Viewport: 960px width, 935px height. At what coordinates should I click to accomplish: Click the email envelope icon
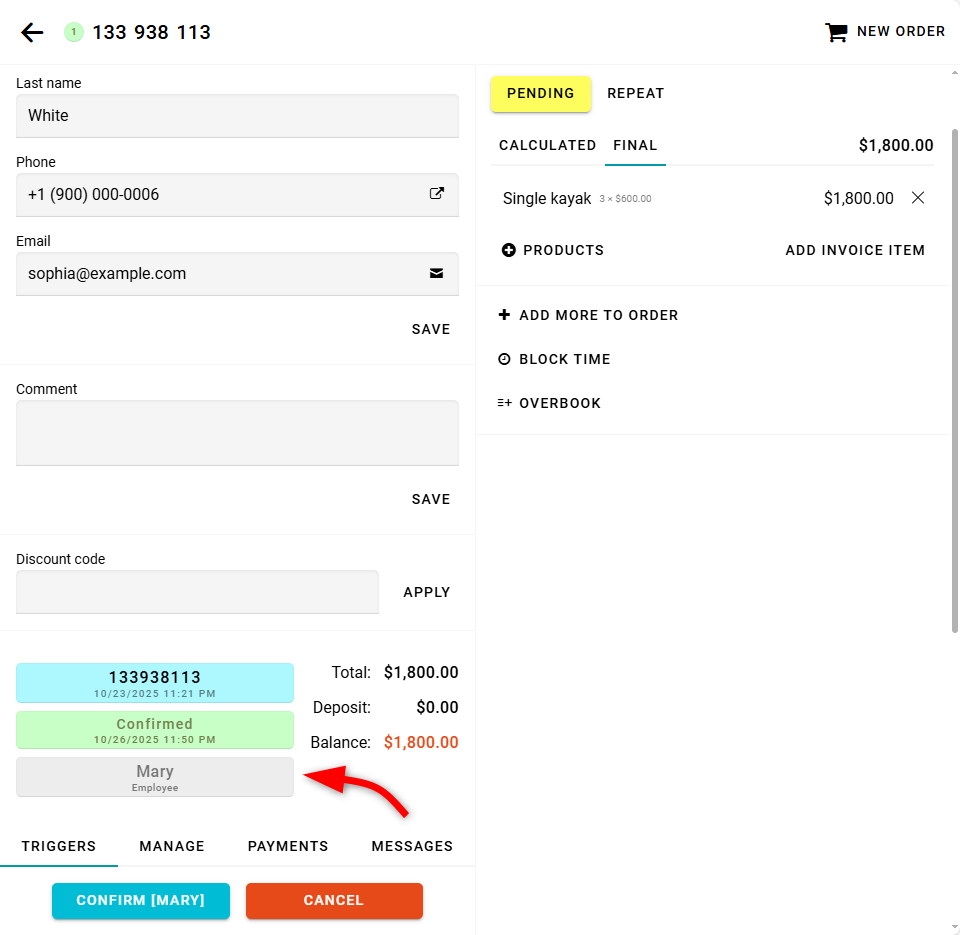(437, 273)
